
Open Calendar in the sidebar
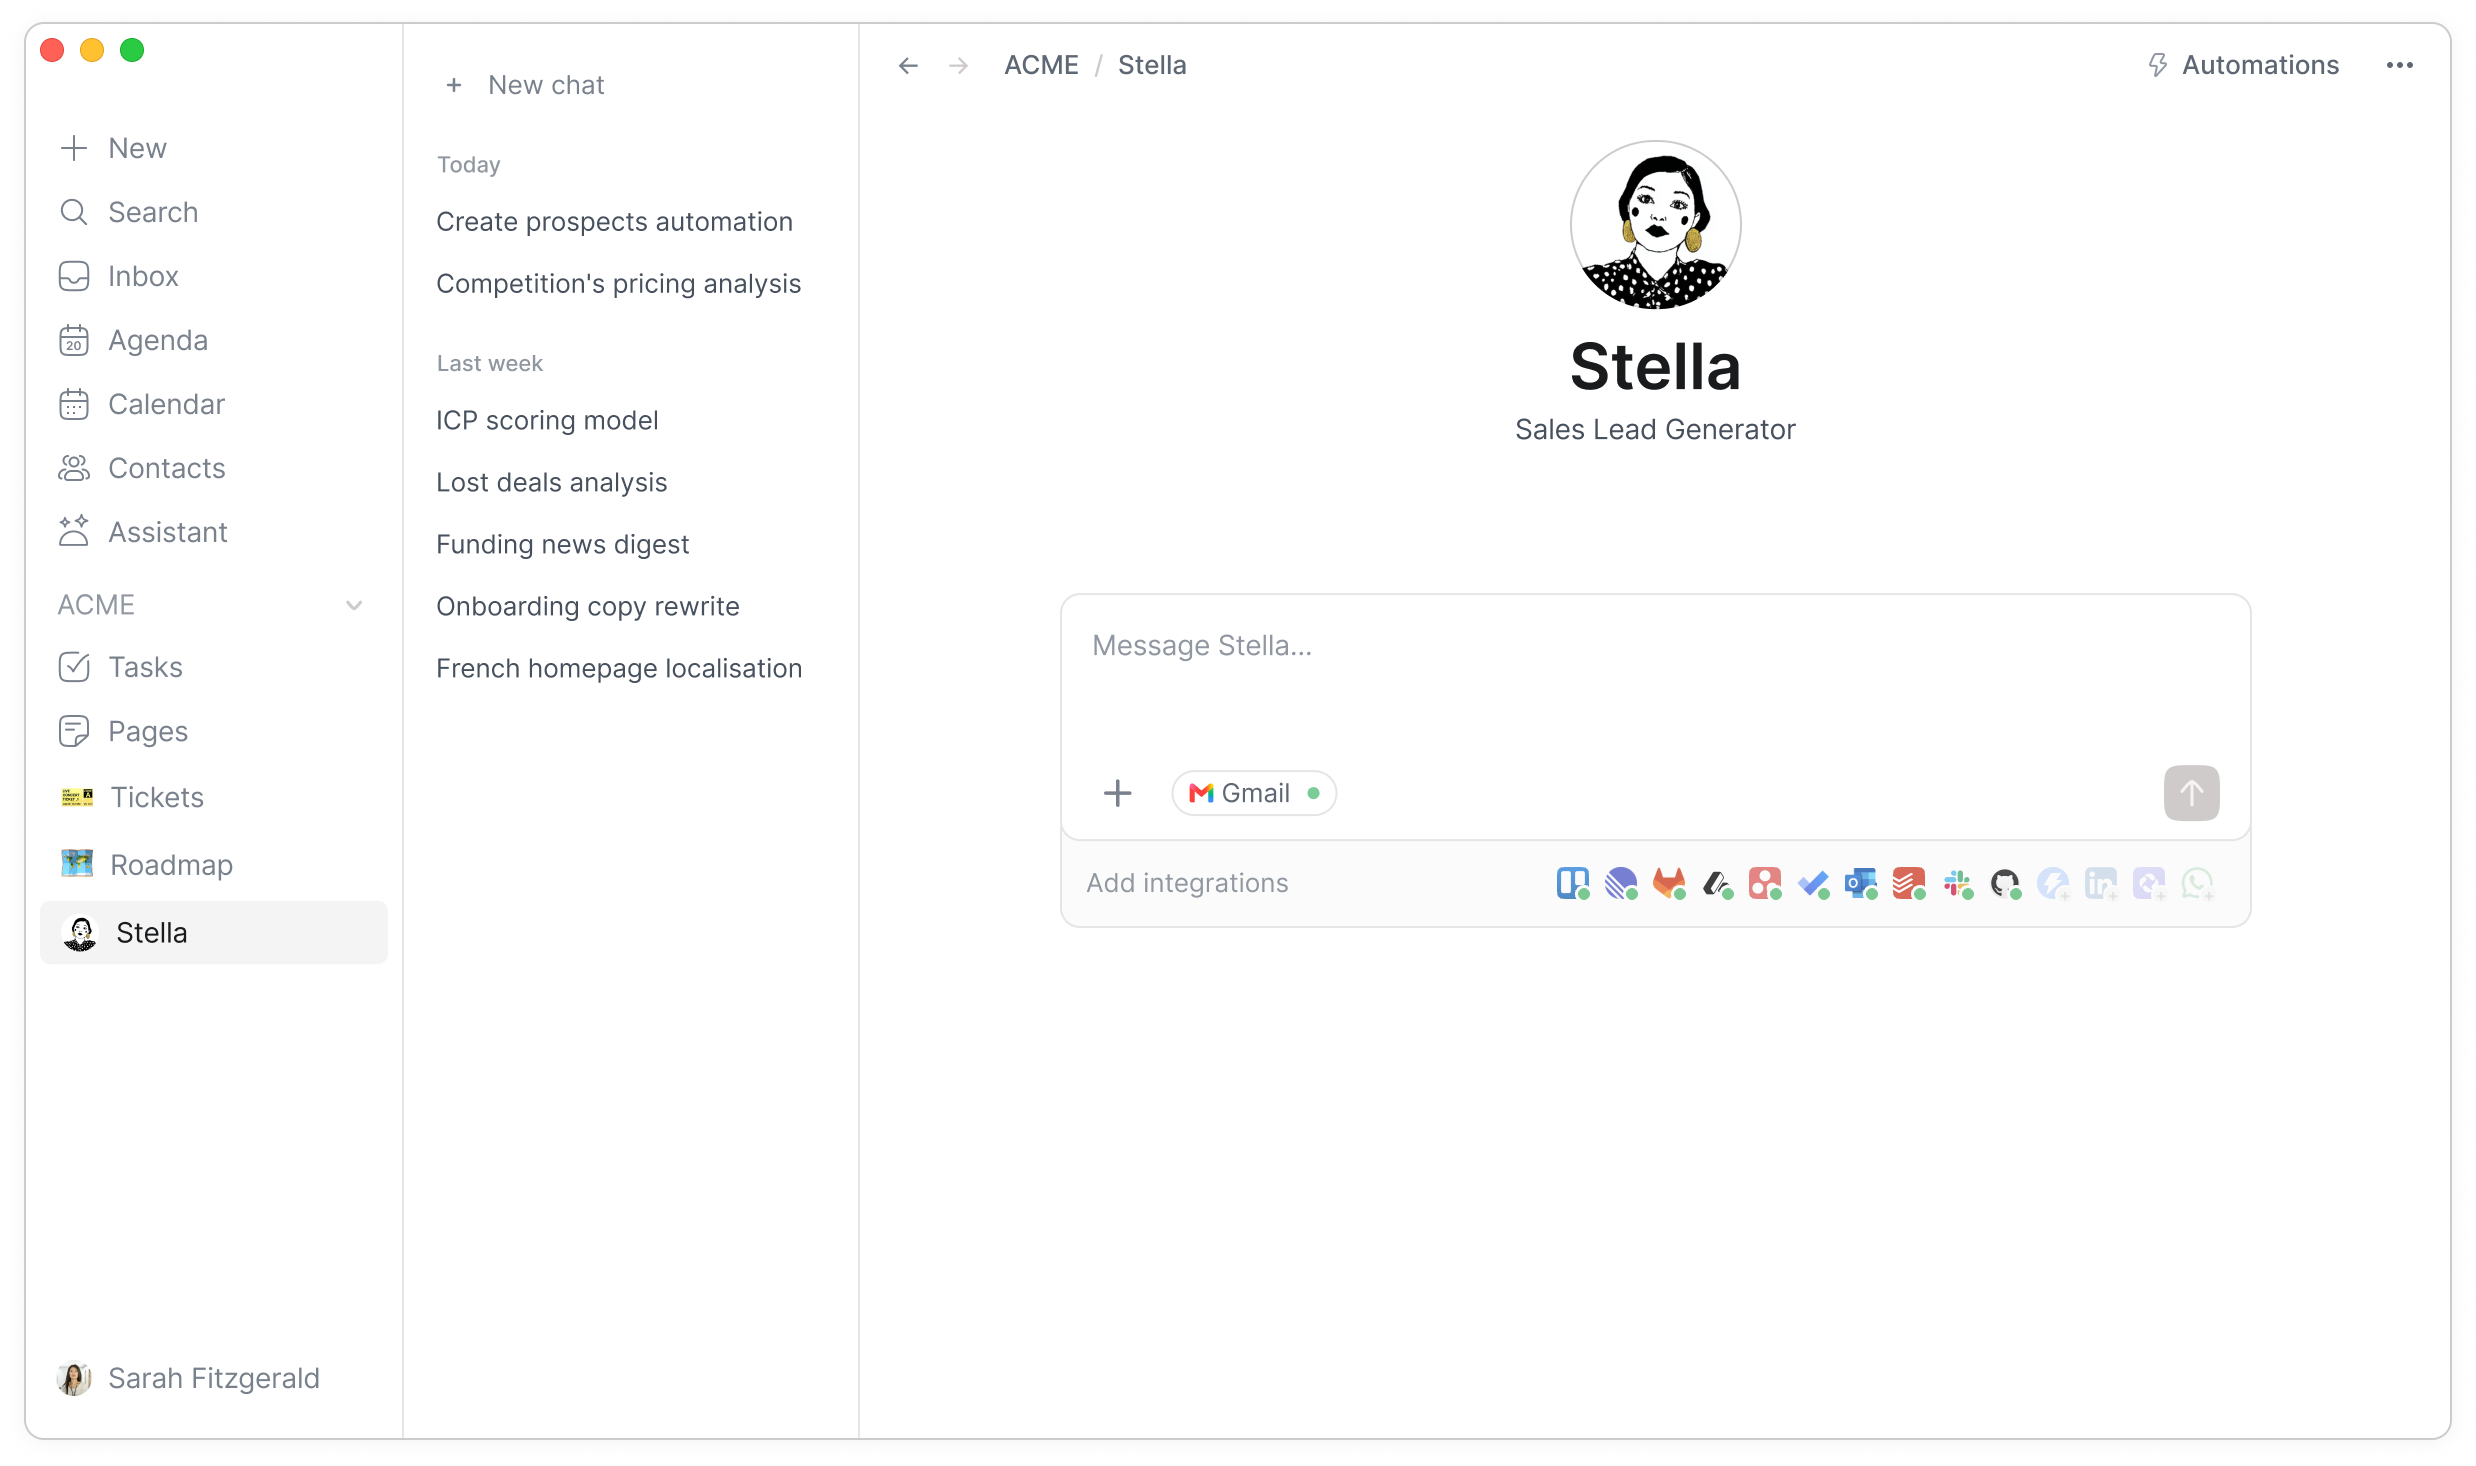tap(213, 404)
